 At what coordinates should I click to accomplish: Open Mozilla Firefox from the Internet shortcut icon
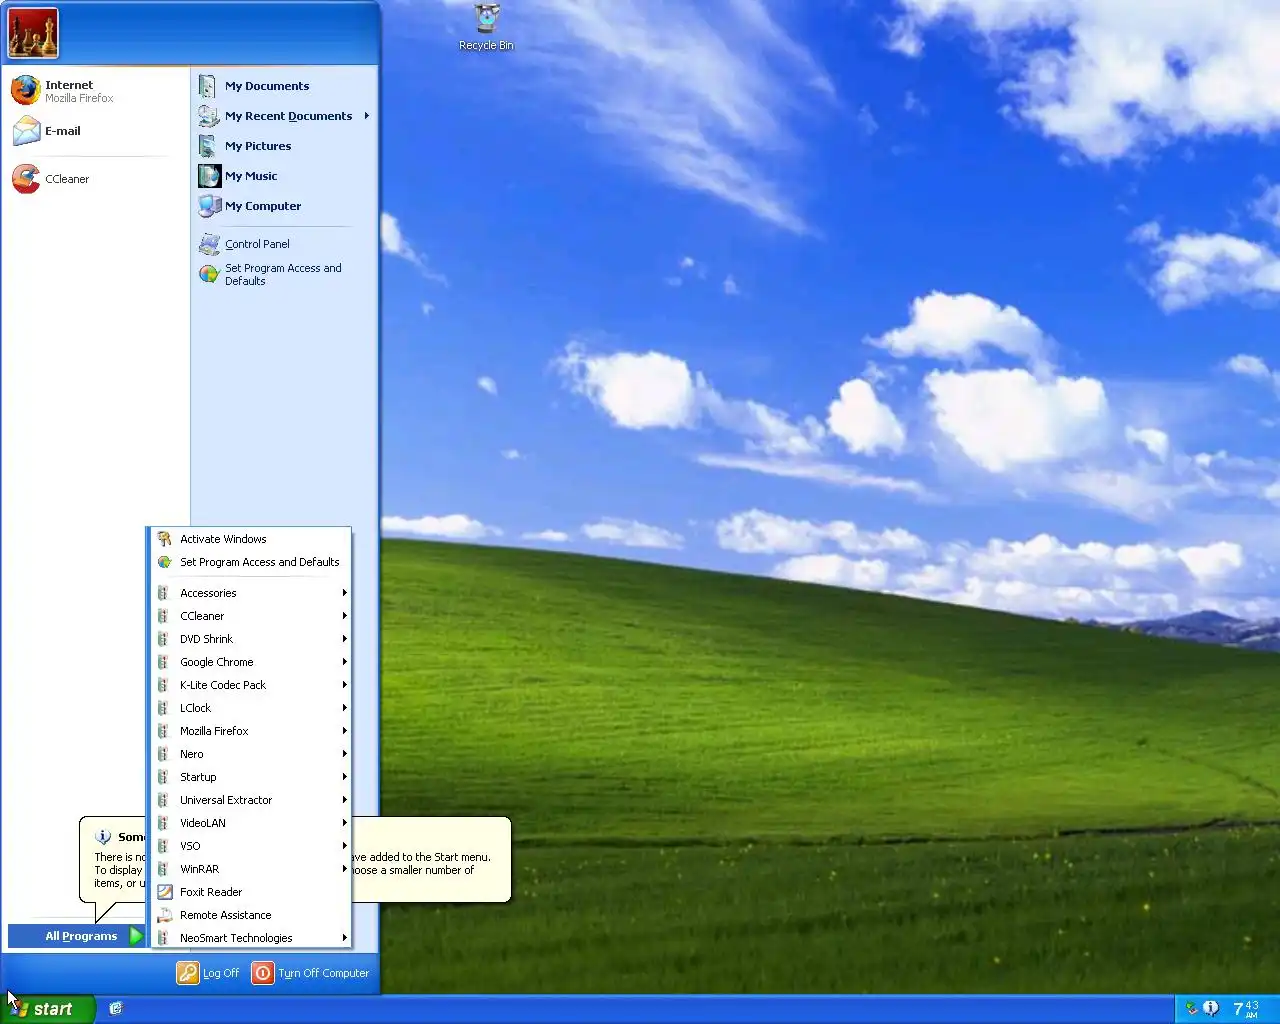(25, 91)
